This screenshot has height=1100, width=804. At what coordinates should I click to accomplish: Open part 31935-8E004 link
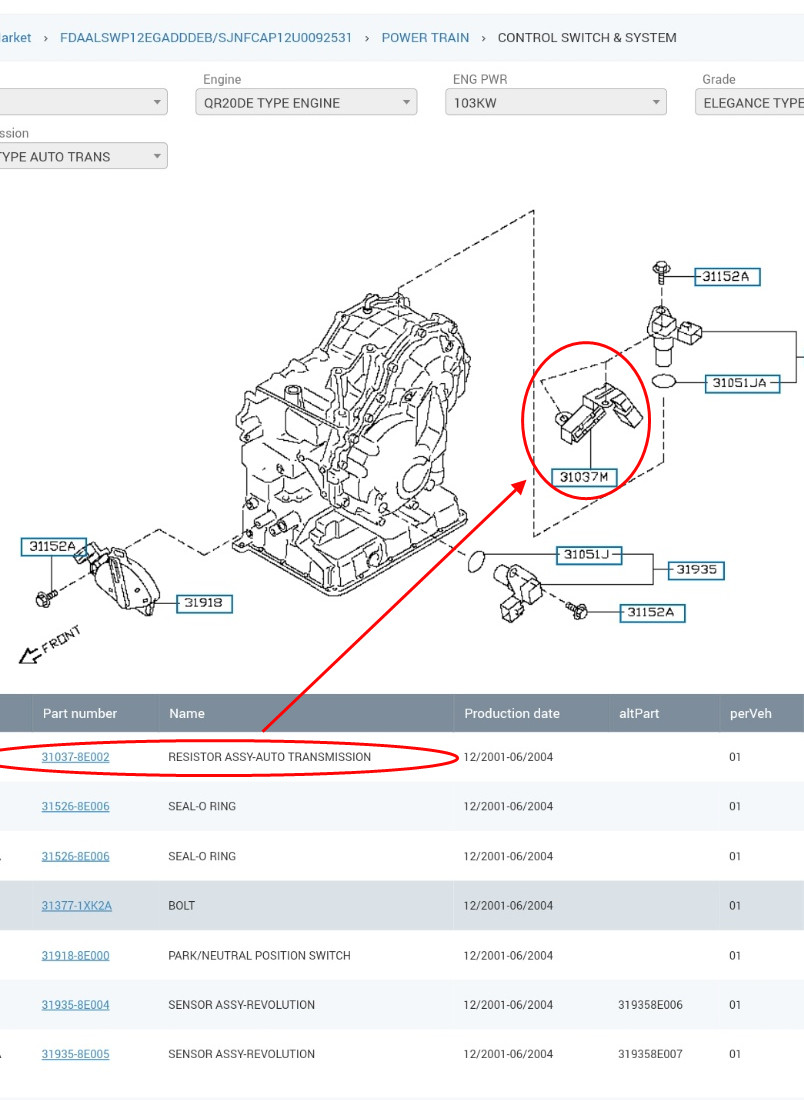pyautogui.click(x=75, y=1005)
